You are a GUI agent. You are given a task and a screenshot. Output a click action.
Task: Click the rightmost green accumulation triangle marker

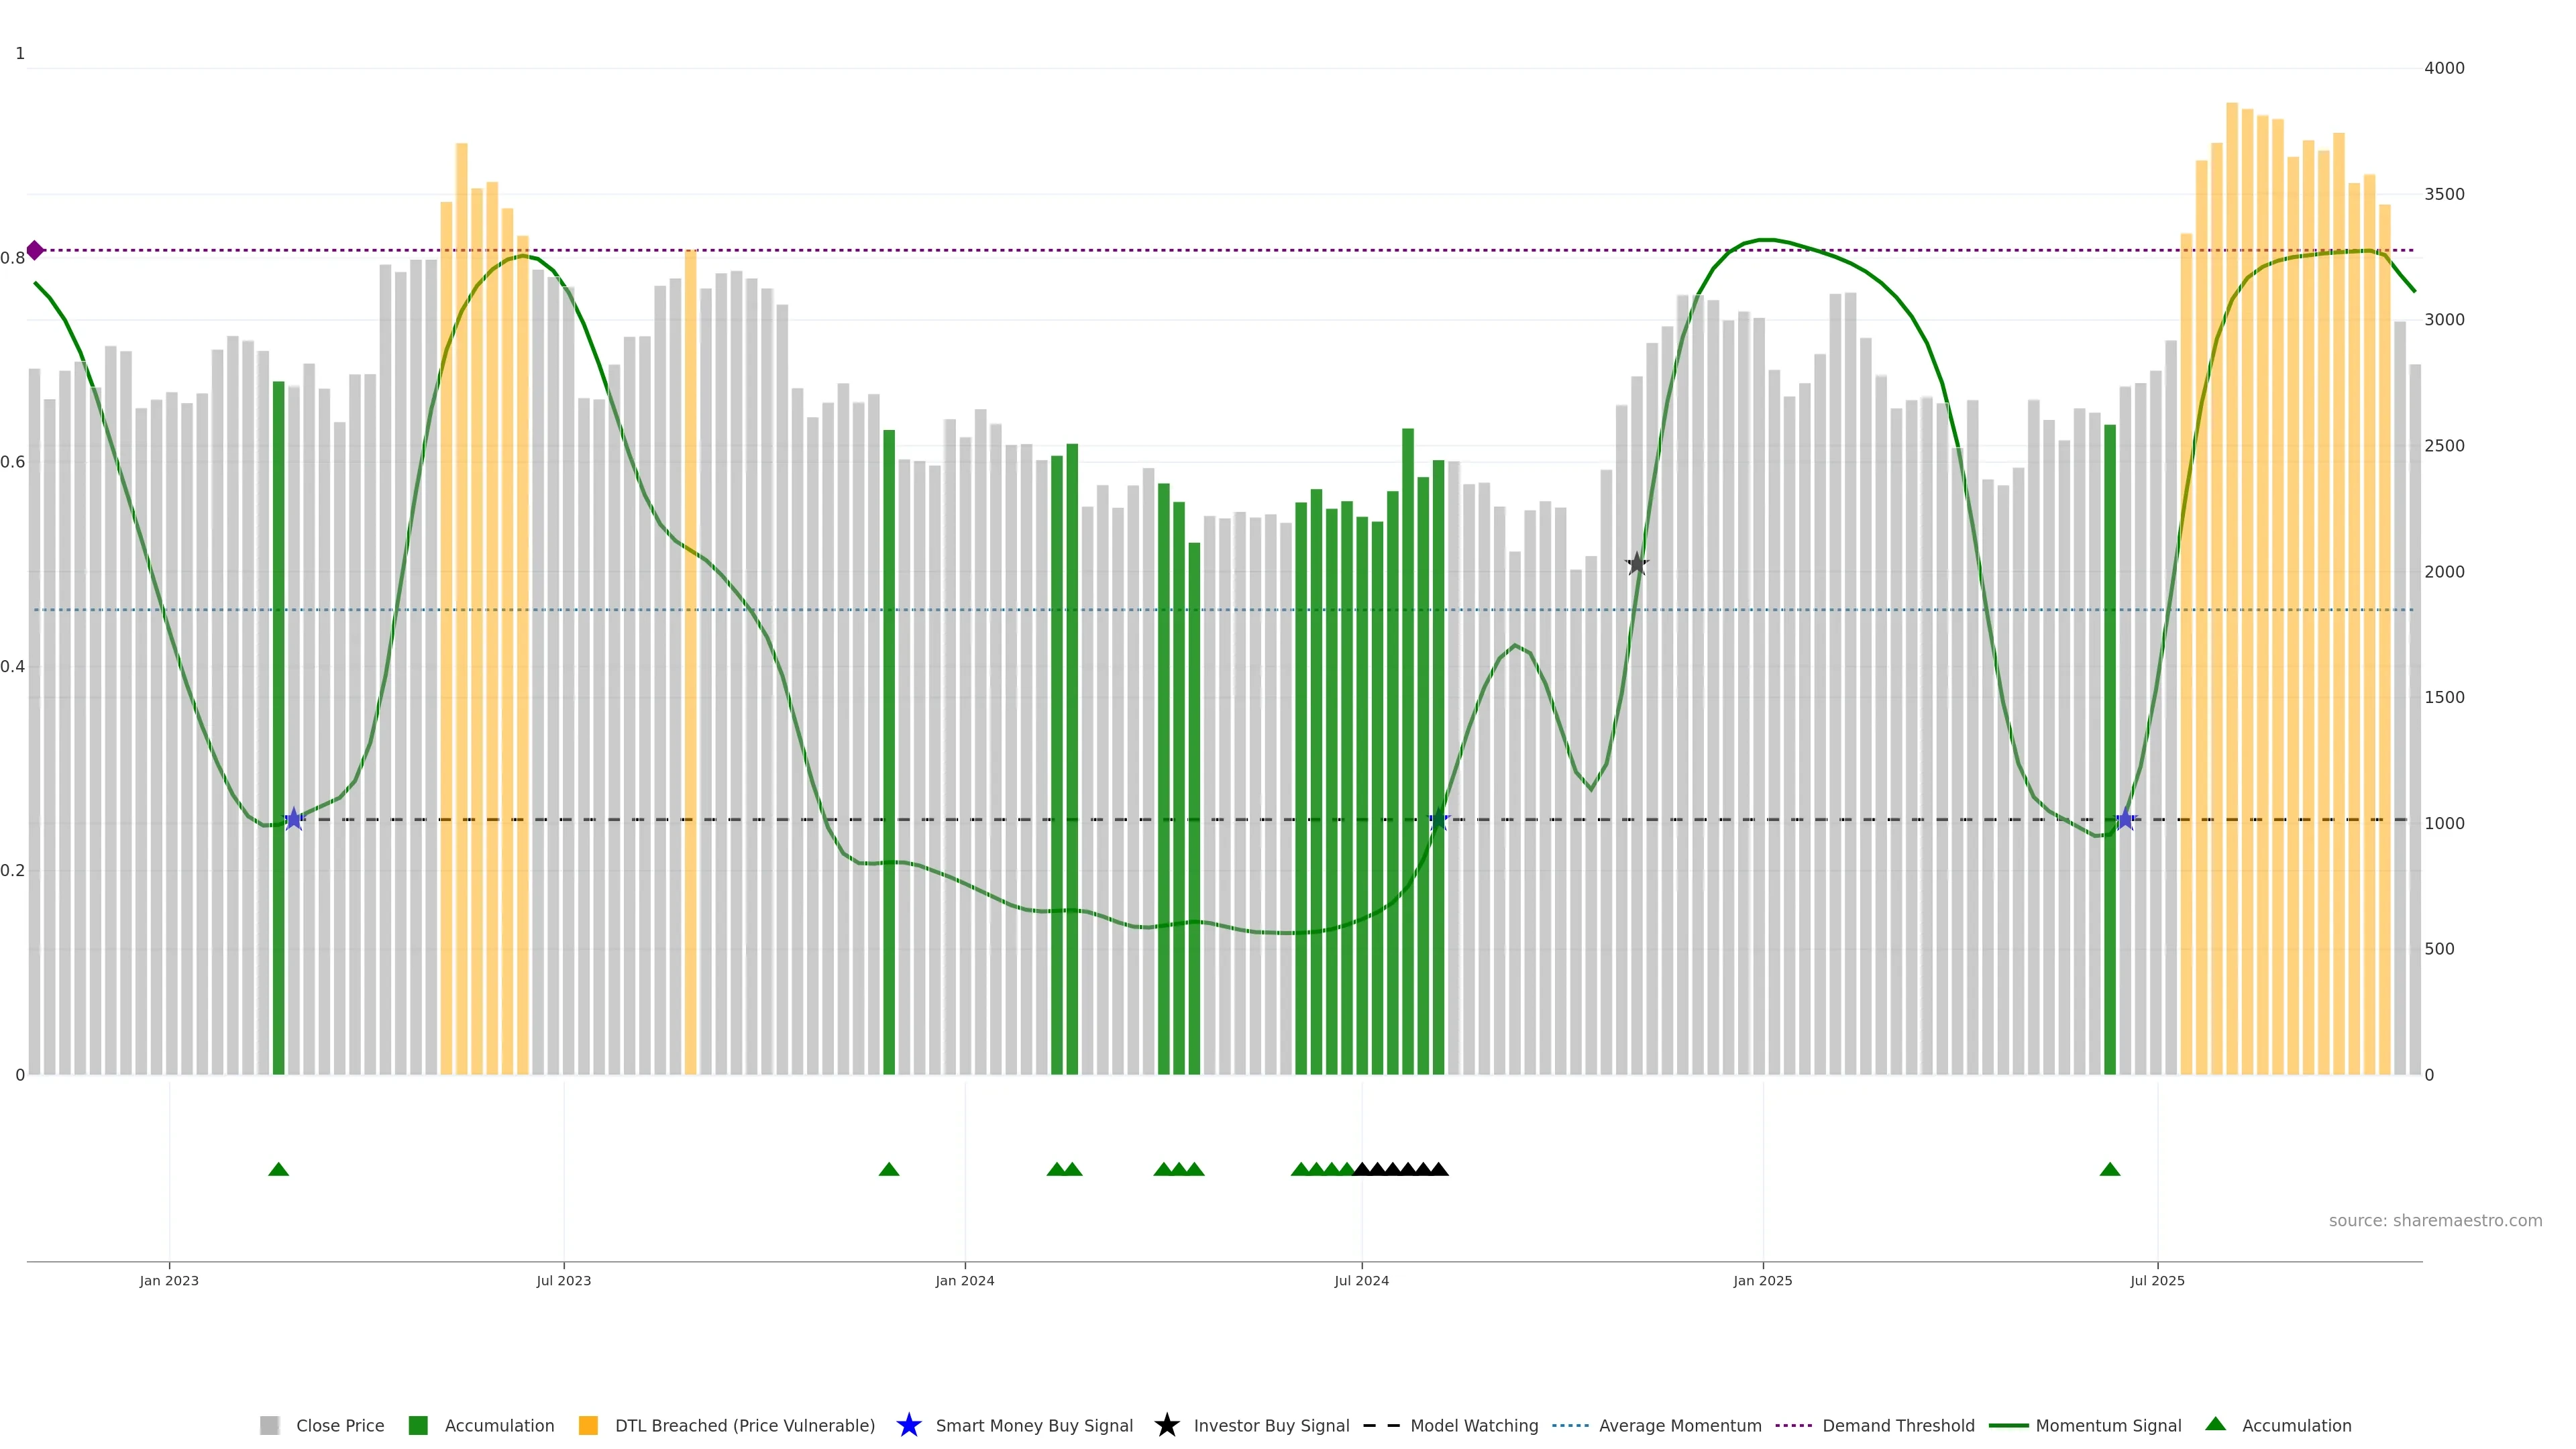[x=2110, y=1169]
